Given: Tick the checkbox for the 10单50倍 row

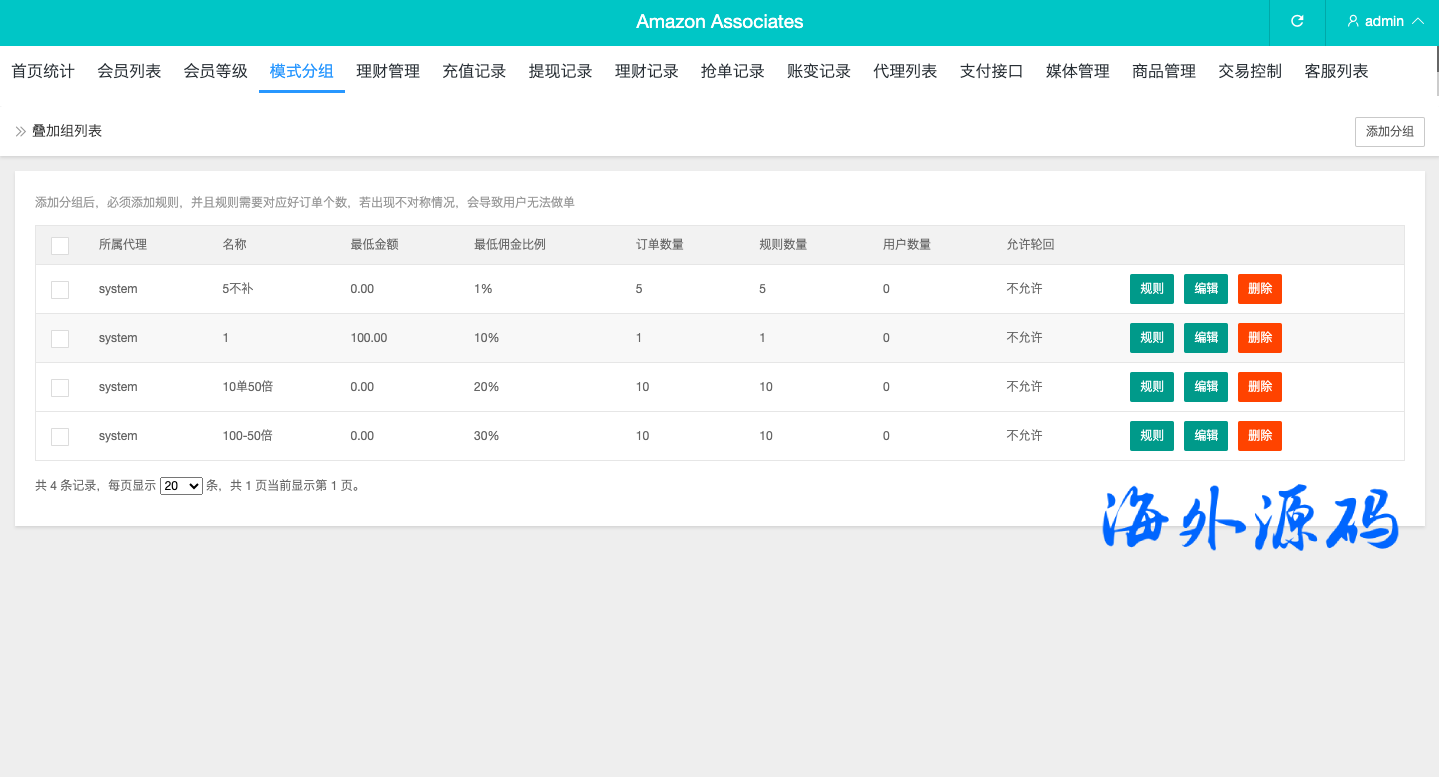Looking at the screenshot, I should 60,387.
